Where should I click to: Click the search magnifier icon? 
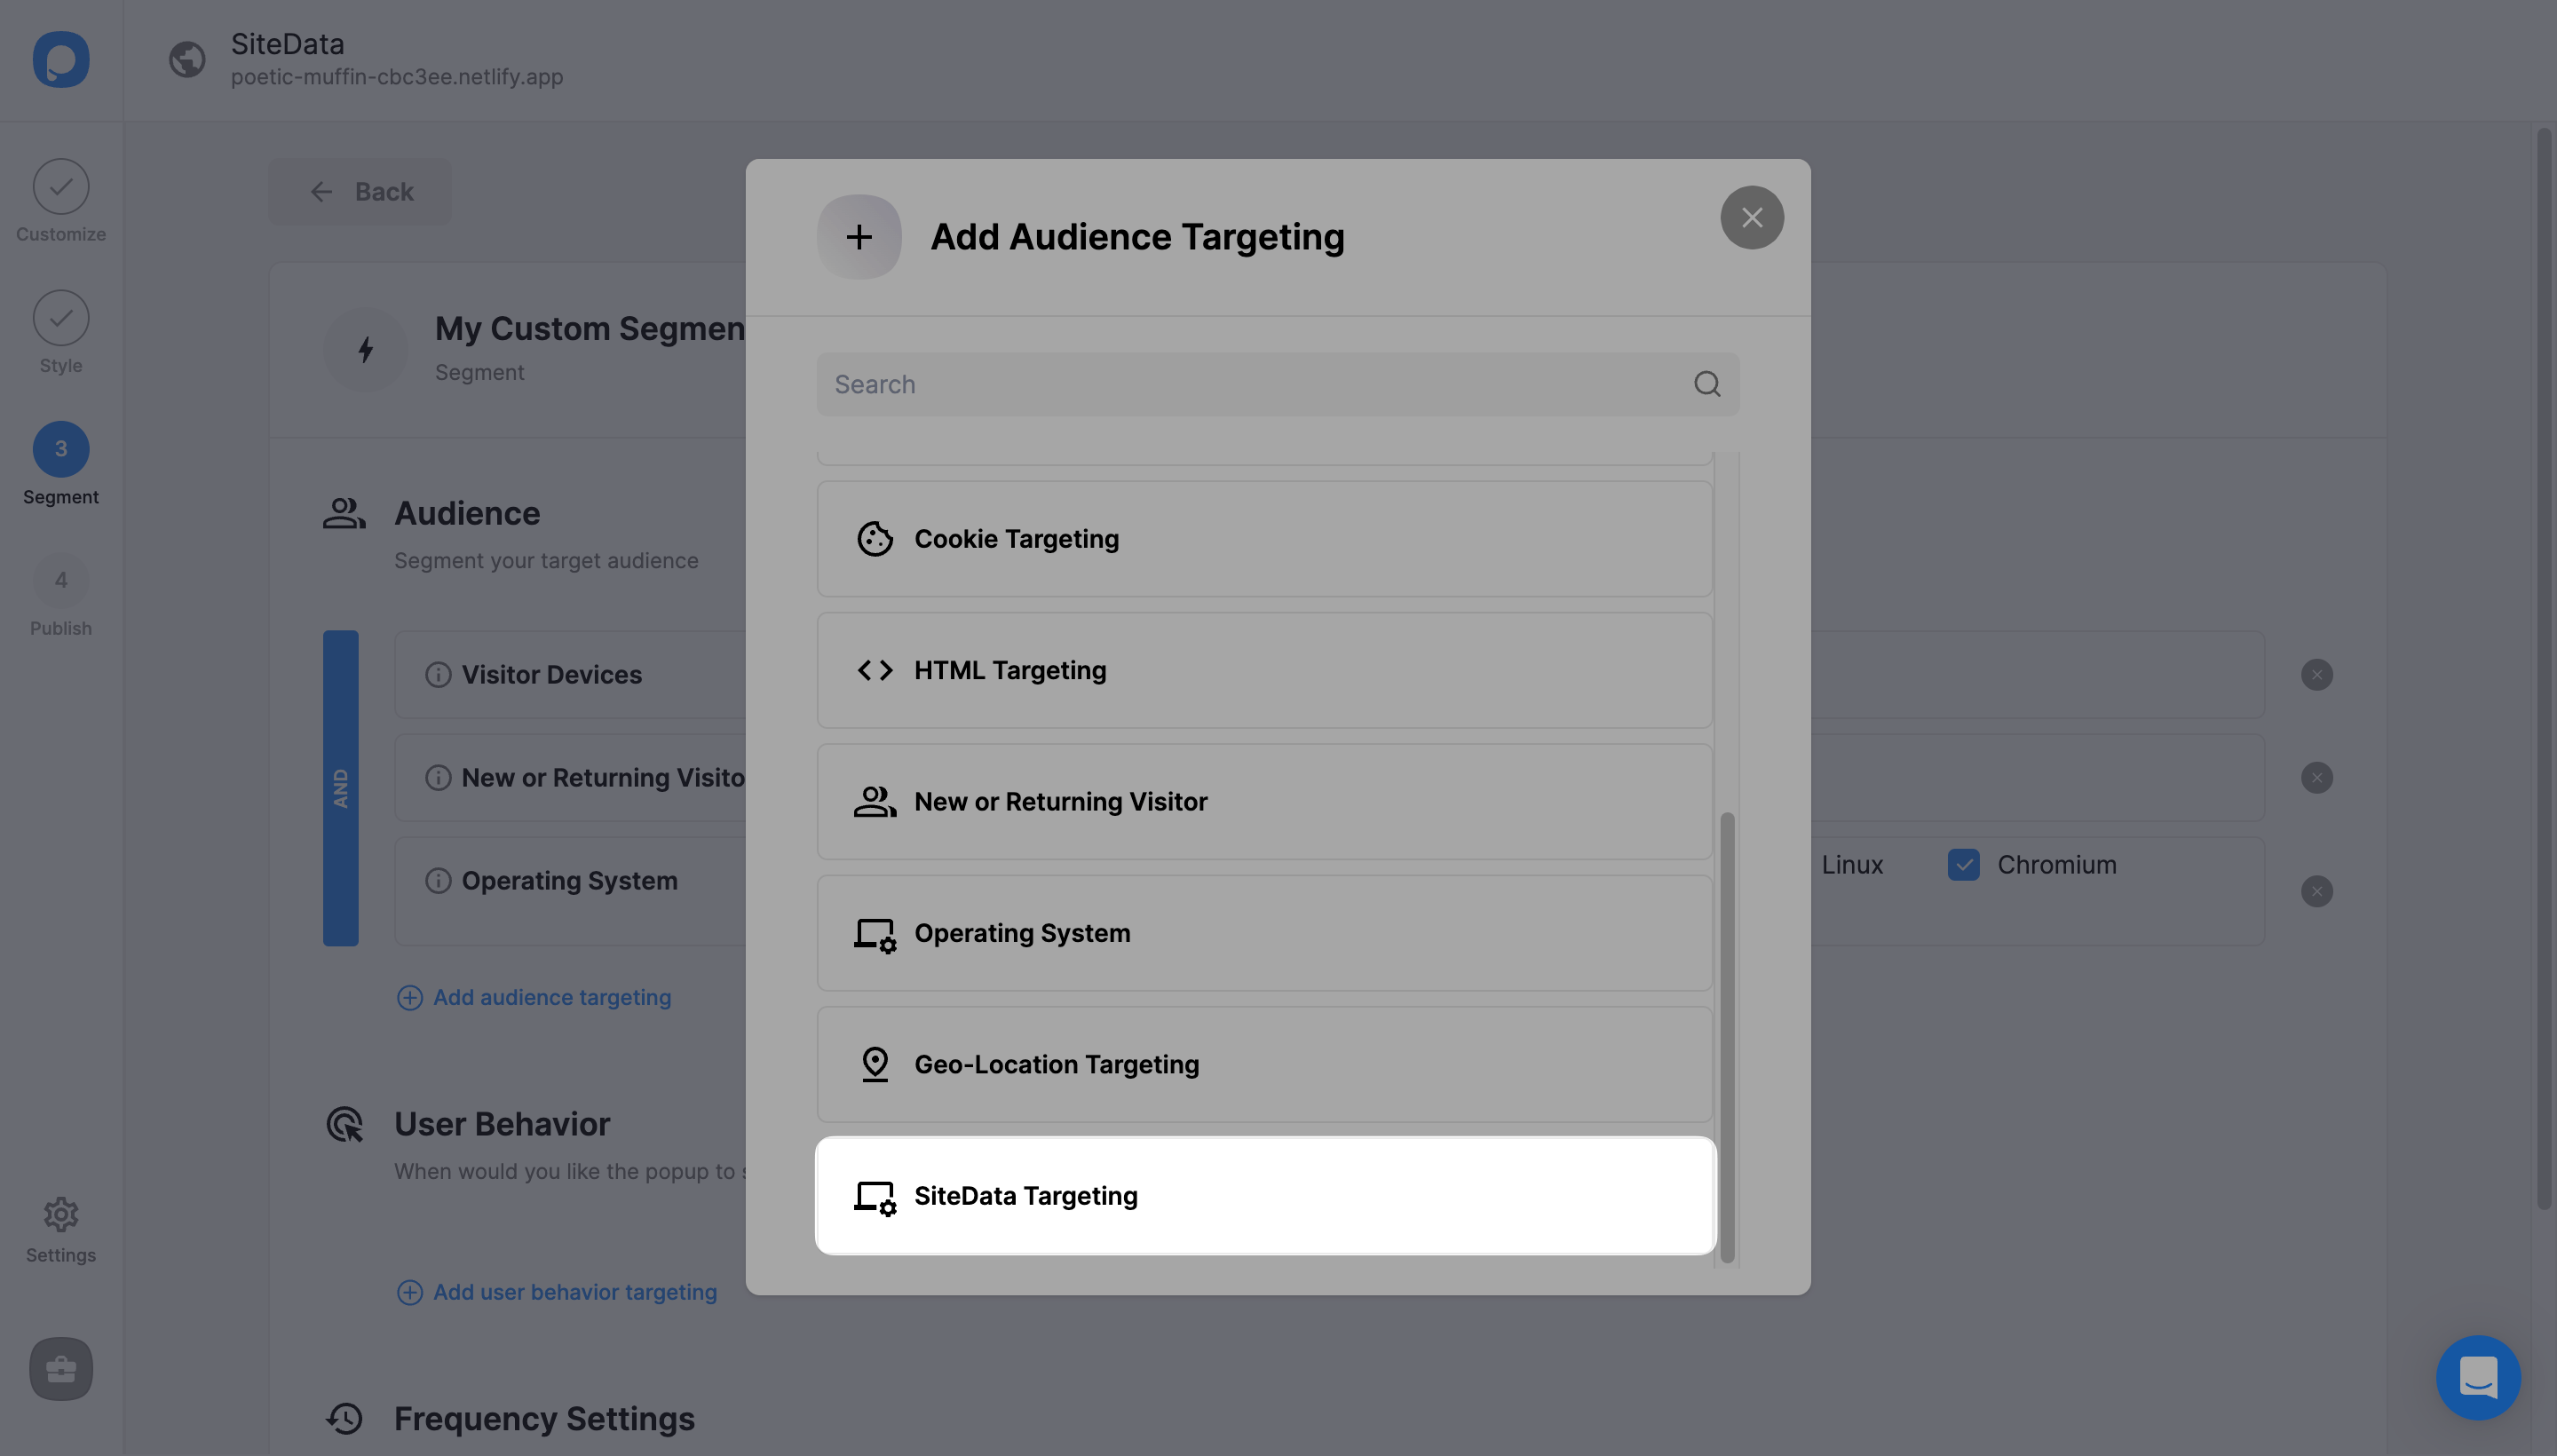click(x=1707, y=384)
